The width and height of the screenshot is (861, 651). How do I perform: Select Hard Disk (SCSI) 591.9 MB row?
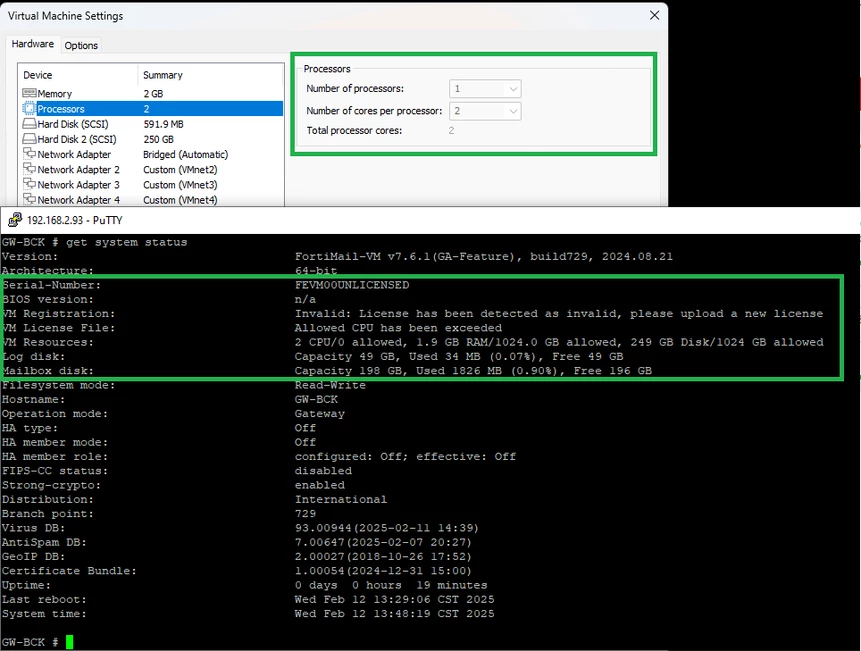pos(152,124)
